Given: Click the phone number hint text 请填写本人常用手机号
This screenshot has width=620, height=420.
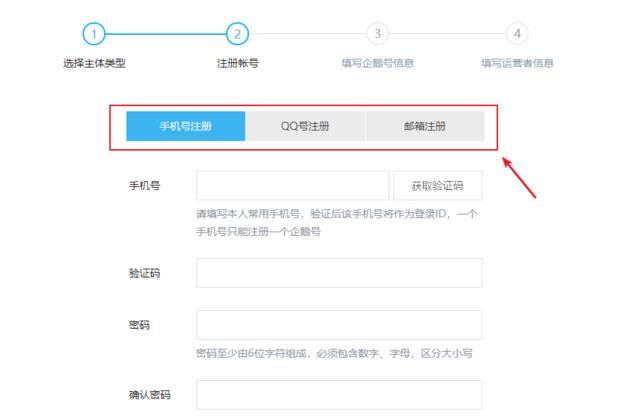Looking at the screenshot, I should [x=248, y=214].
